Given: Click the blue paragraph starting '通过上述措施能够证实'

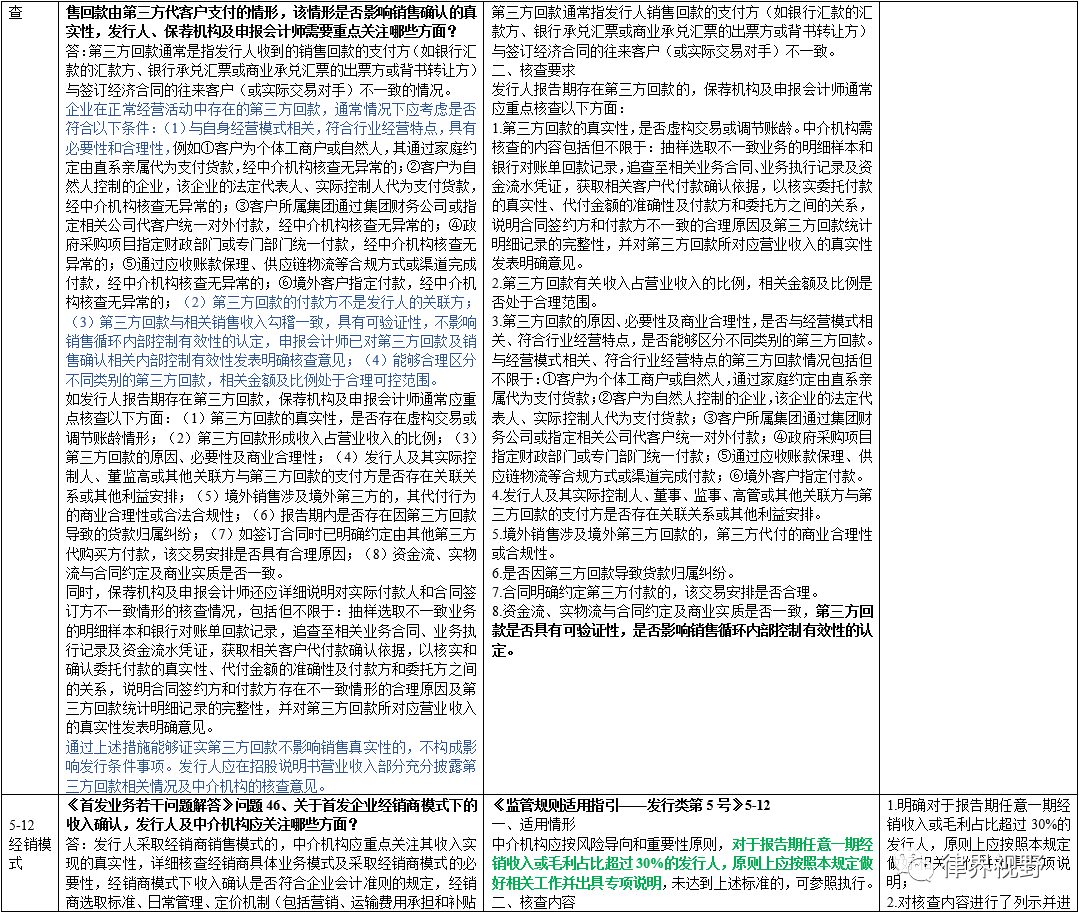Looking at the screenshot, I should pyautogui.click(x=271, y=766).
